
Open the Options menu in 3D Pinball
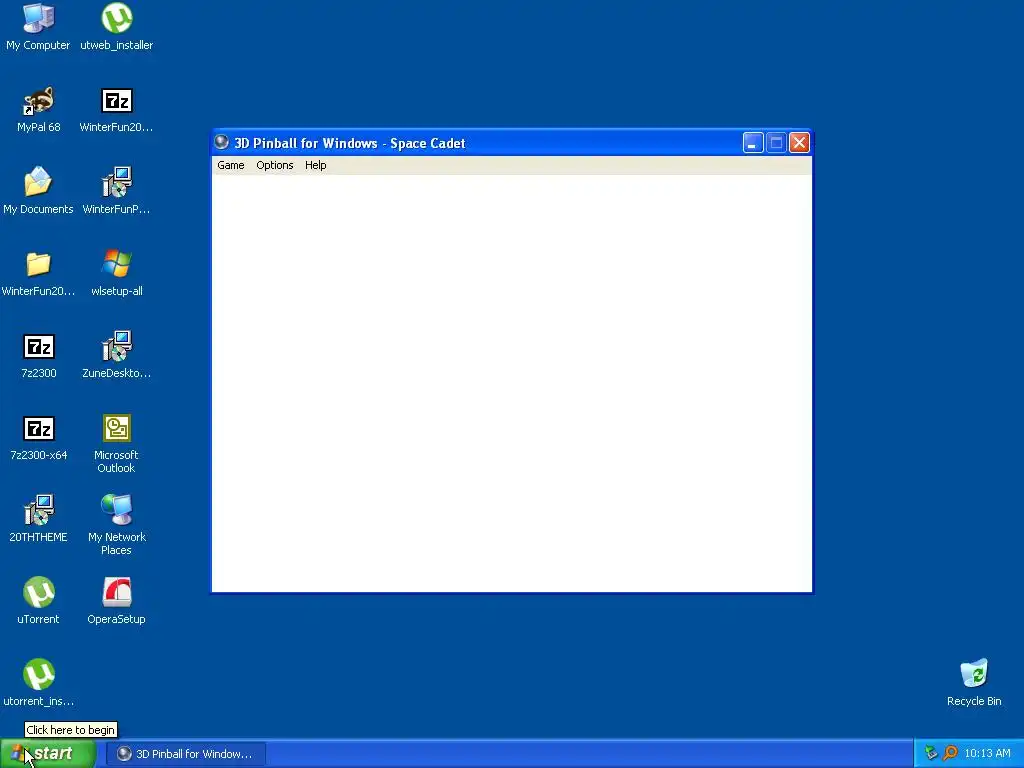[x=274, y=165]
